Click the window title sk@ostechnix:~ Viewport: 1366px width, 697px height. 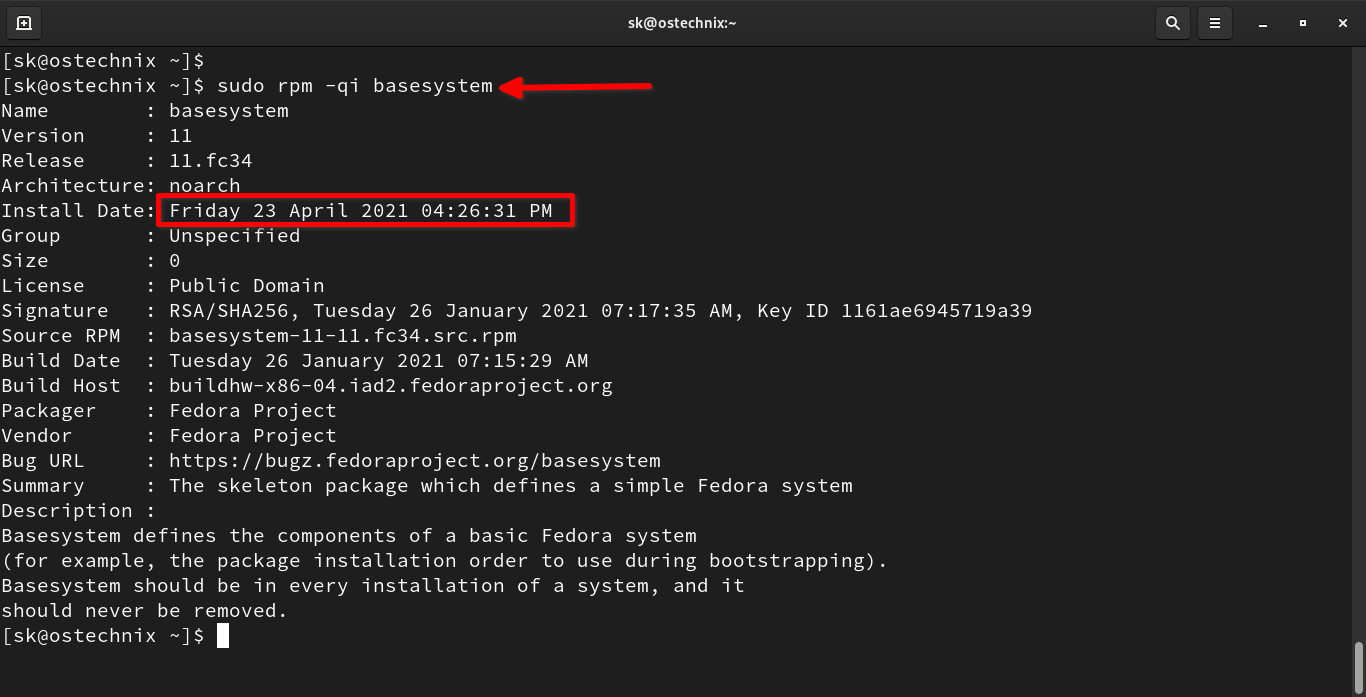point(683,22)
